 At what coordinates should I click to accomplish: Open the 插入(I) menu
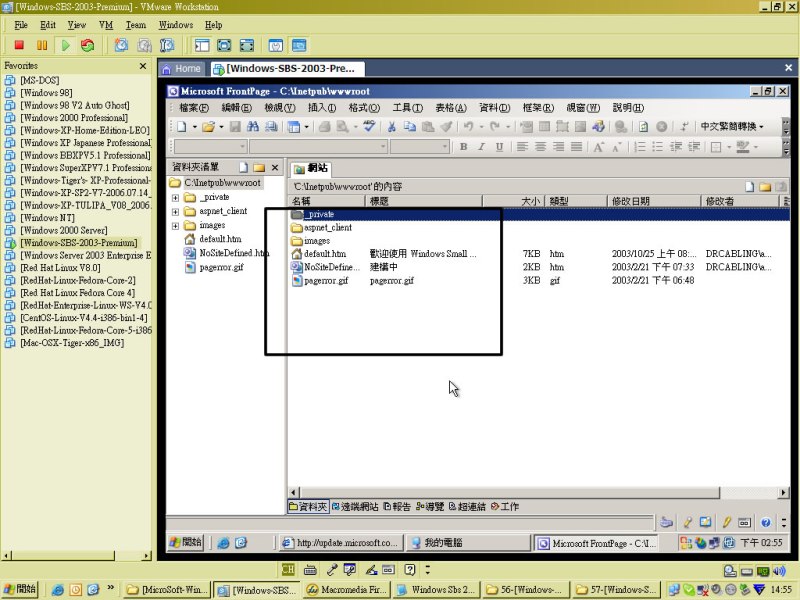click(x=321, y=108)
